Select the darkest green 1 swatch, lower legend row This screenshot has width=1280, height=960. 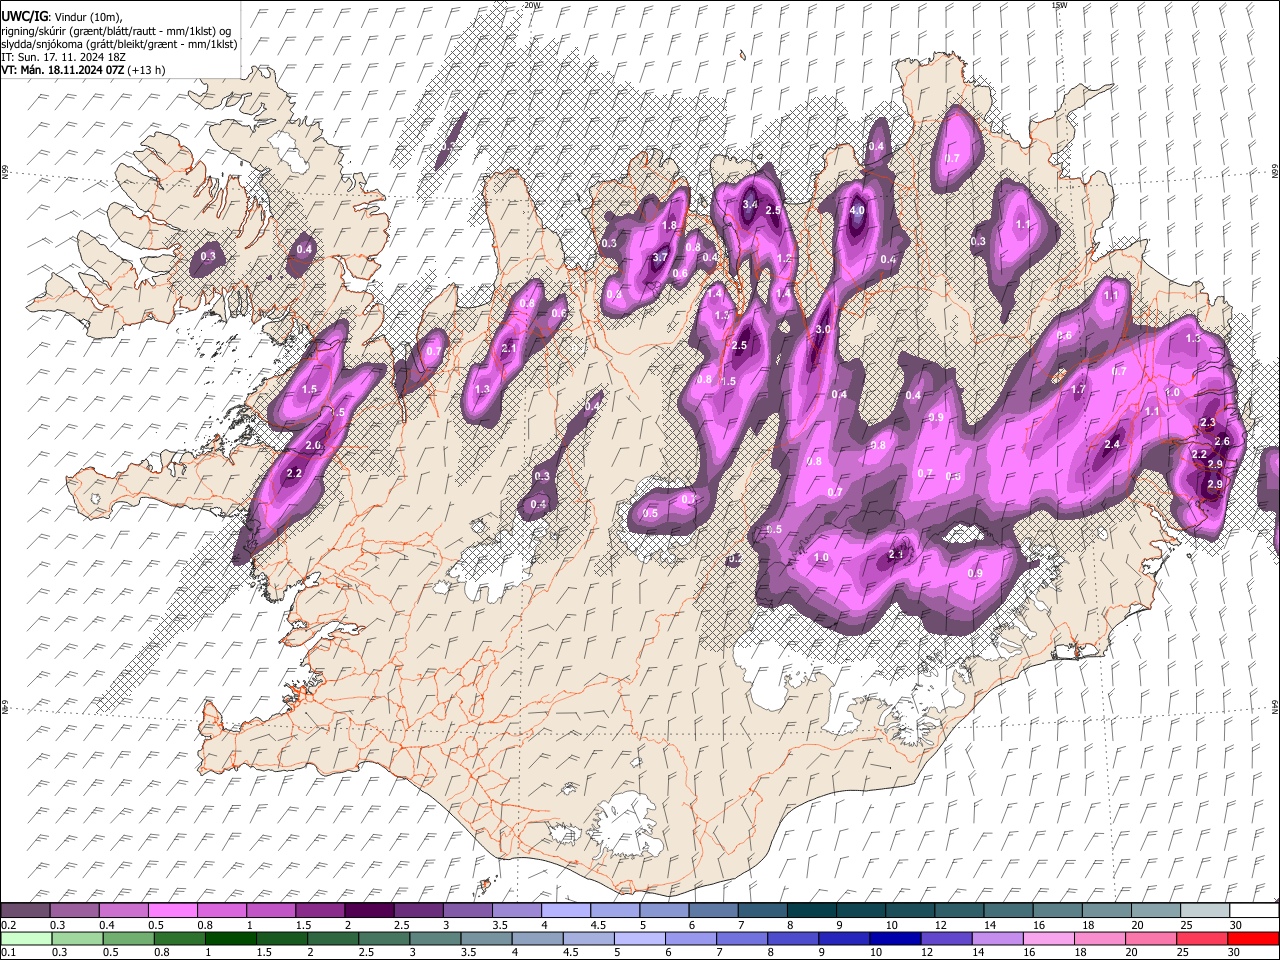point(231,938)
